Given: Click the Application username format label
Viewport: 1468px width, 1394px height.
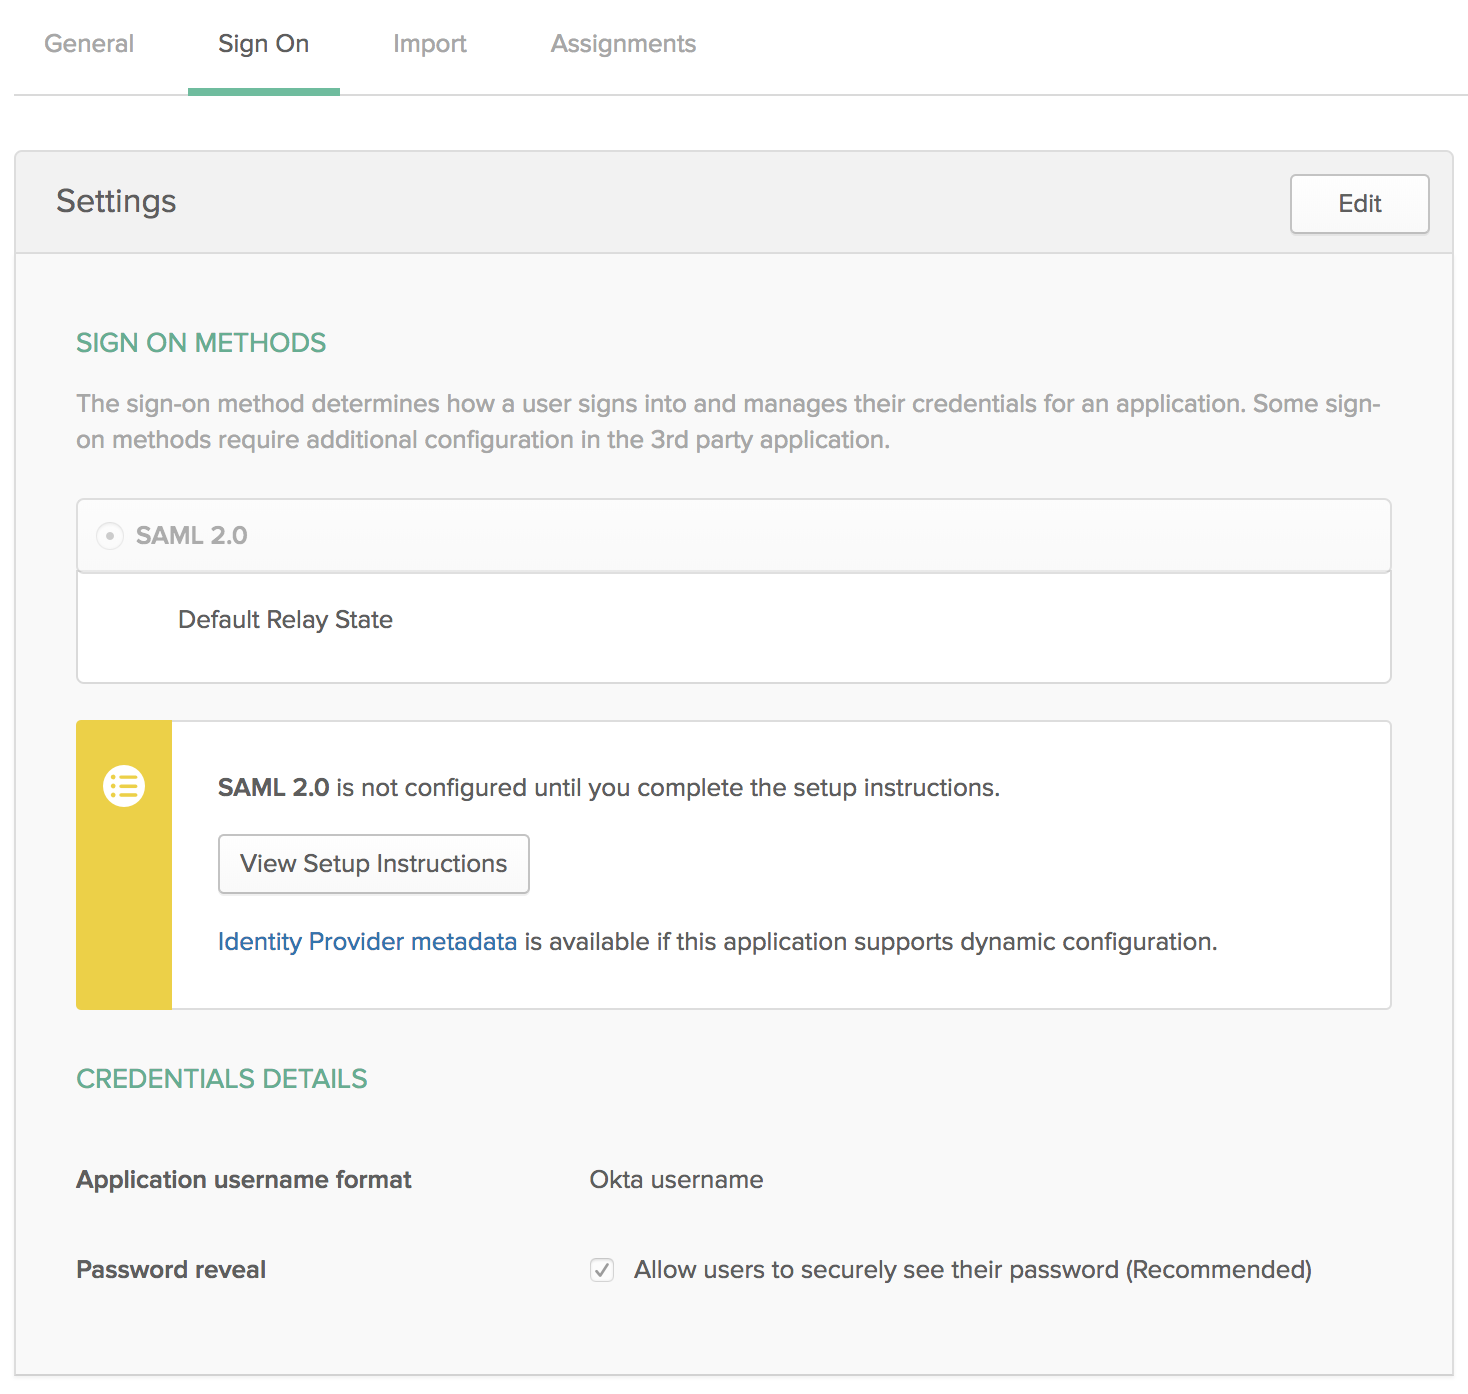Looking at the screenshot, I should click(x=244, y=1180).
